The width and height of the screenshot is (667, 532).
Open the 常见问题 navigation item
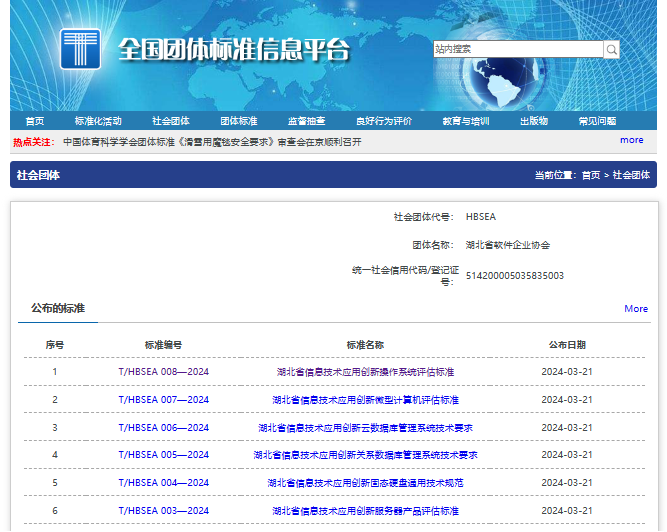pos(598,121)
